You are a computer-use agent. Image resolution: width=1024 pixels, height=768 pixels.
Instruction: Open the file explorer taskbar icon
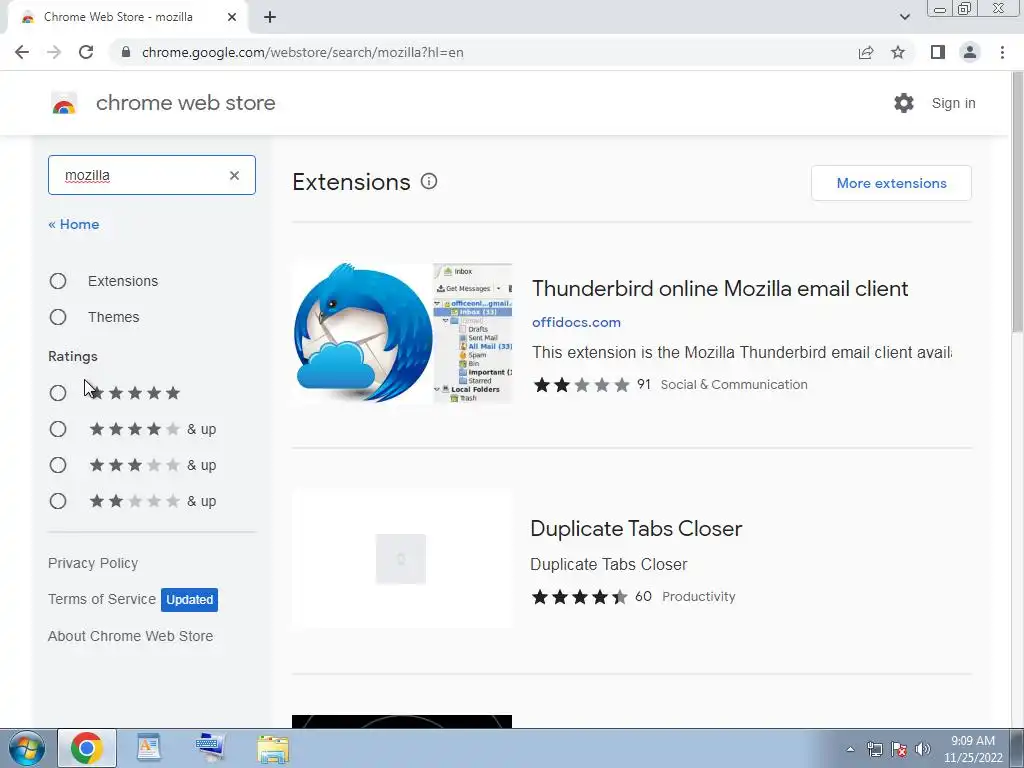point(273,748)
